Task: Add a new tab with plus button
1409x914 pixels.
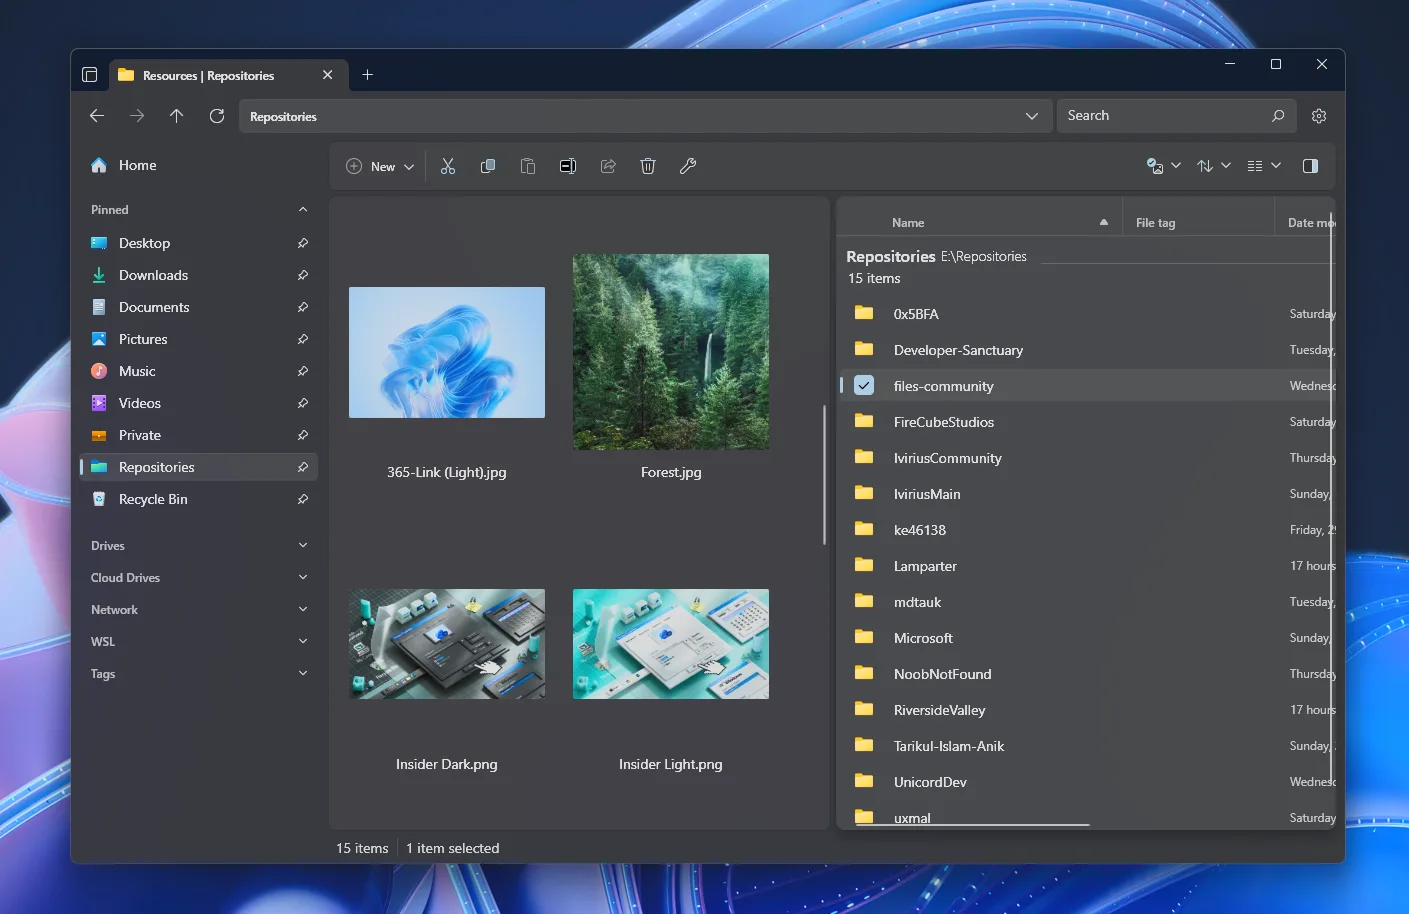Action: (x=368, y=75)
